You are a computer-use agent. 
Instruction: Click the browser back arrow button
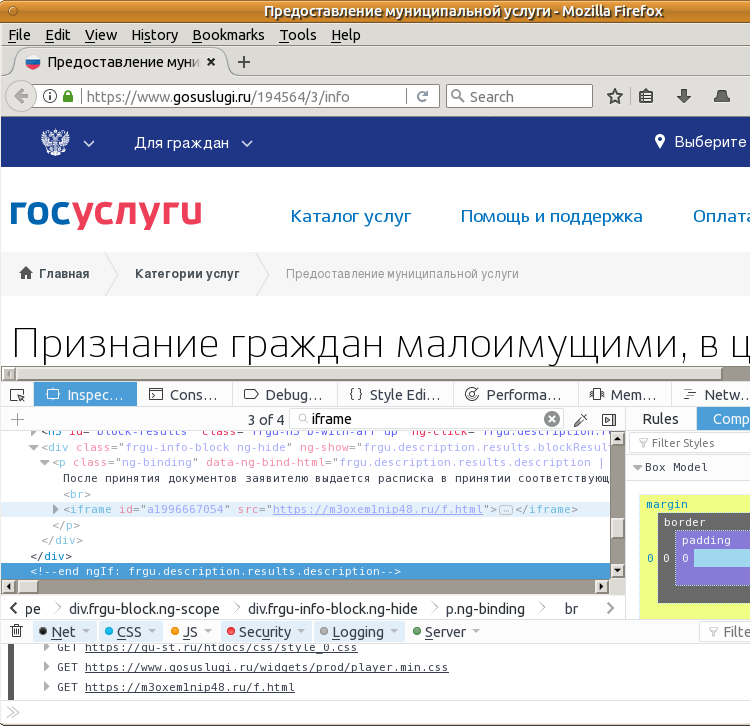(x=21, y=97)
